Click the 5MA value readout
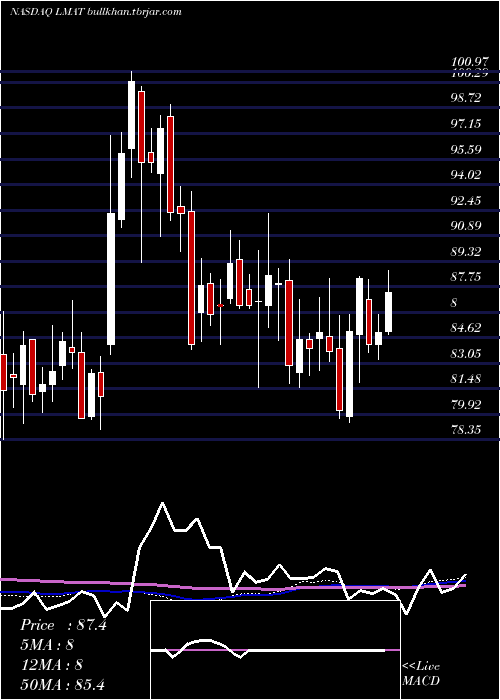Viewport: 500px width, 700px height. 46,645
